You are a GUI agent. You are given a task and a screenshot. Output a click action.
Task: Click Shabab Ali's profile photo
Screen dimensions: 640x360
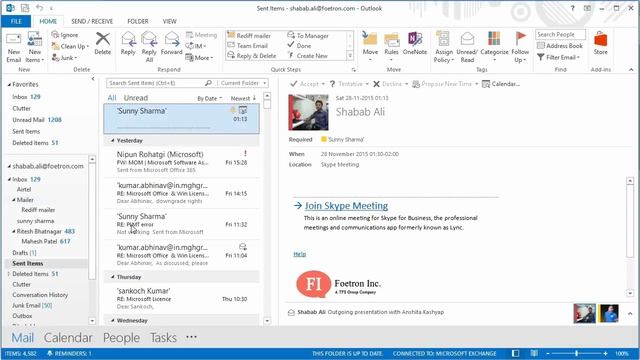[308, 112]
